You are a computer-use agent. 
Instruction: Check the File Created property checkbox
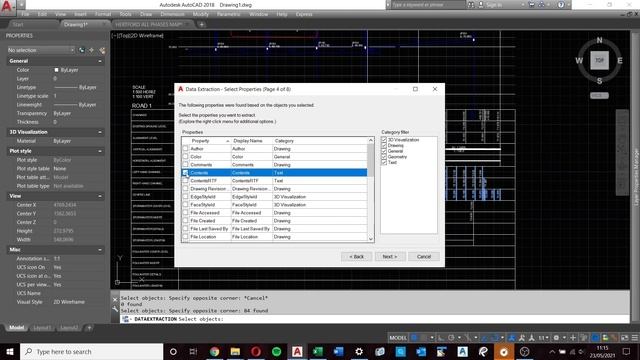(186, 220)
